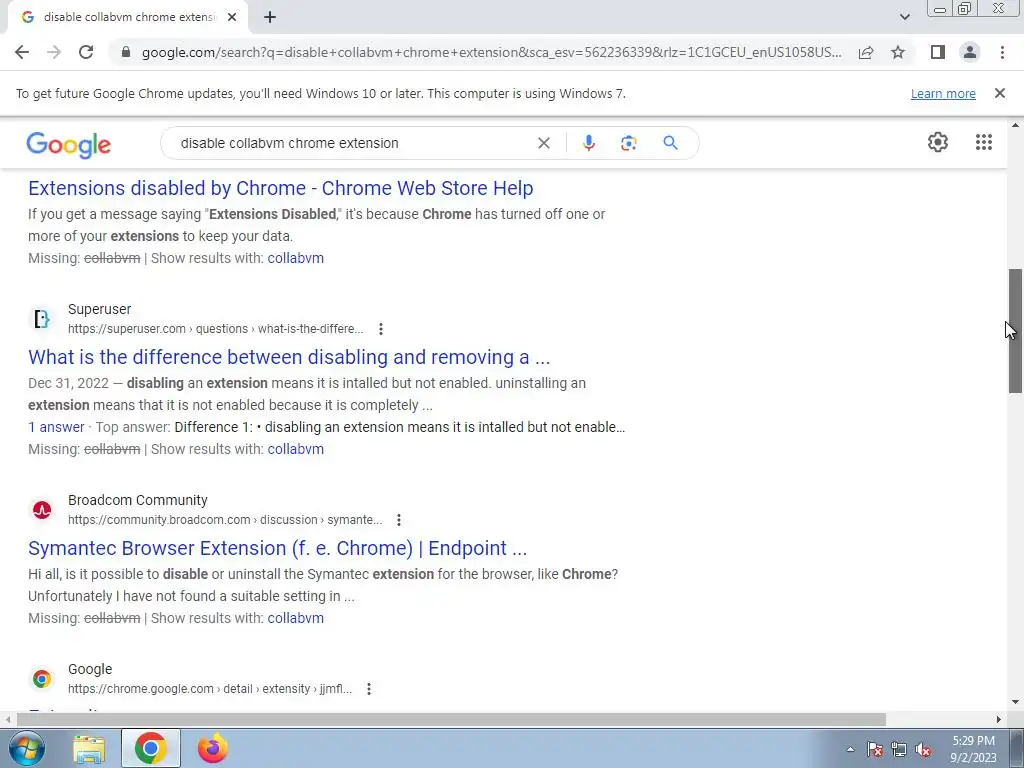Clear the search box text

coord(543,143)
